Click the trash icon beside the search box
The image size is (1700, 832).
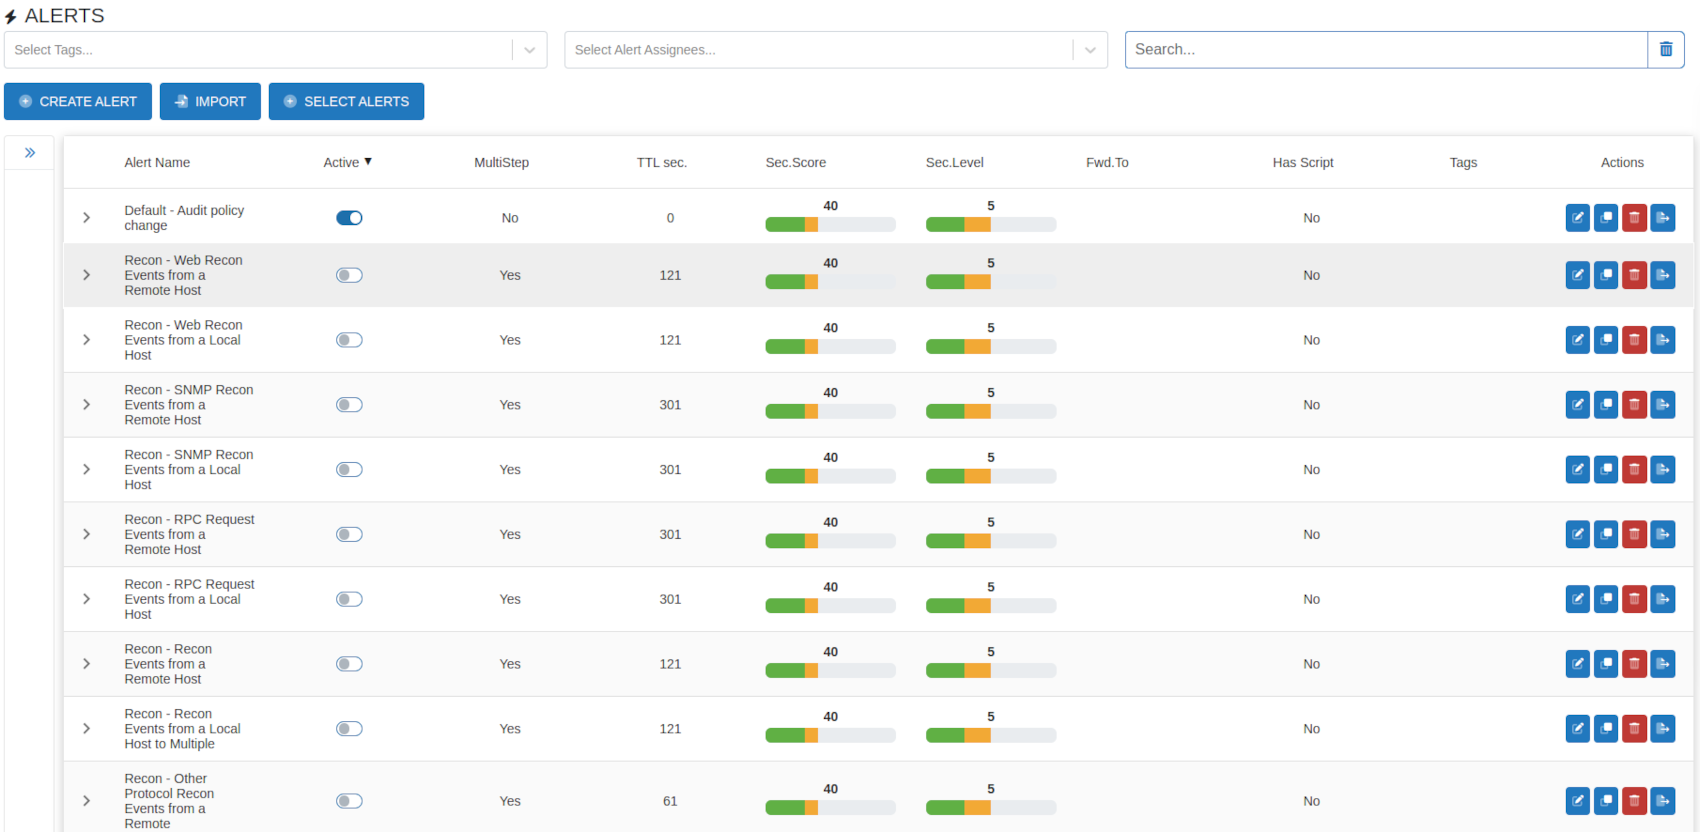(1666, 50)
